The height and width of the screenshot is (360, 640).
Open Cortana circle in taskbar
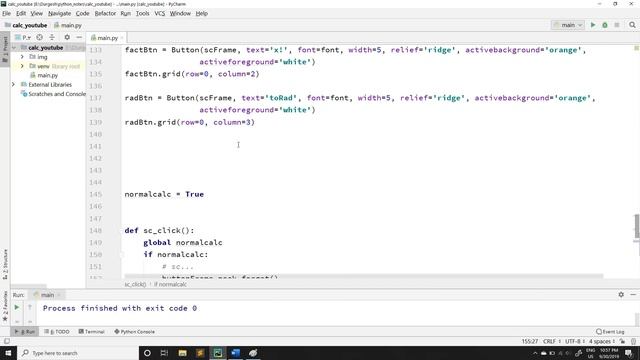pos(147,353)
